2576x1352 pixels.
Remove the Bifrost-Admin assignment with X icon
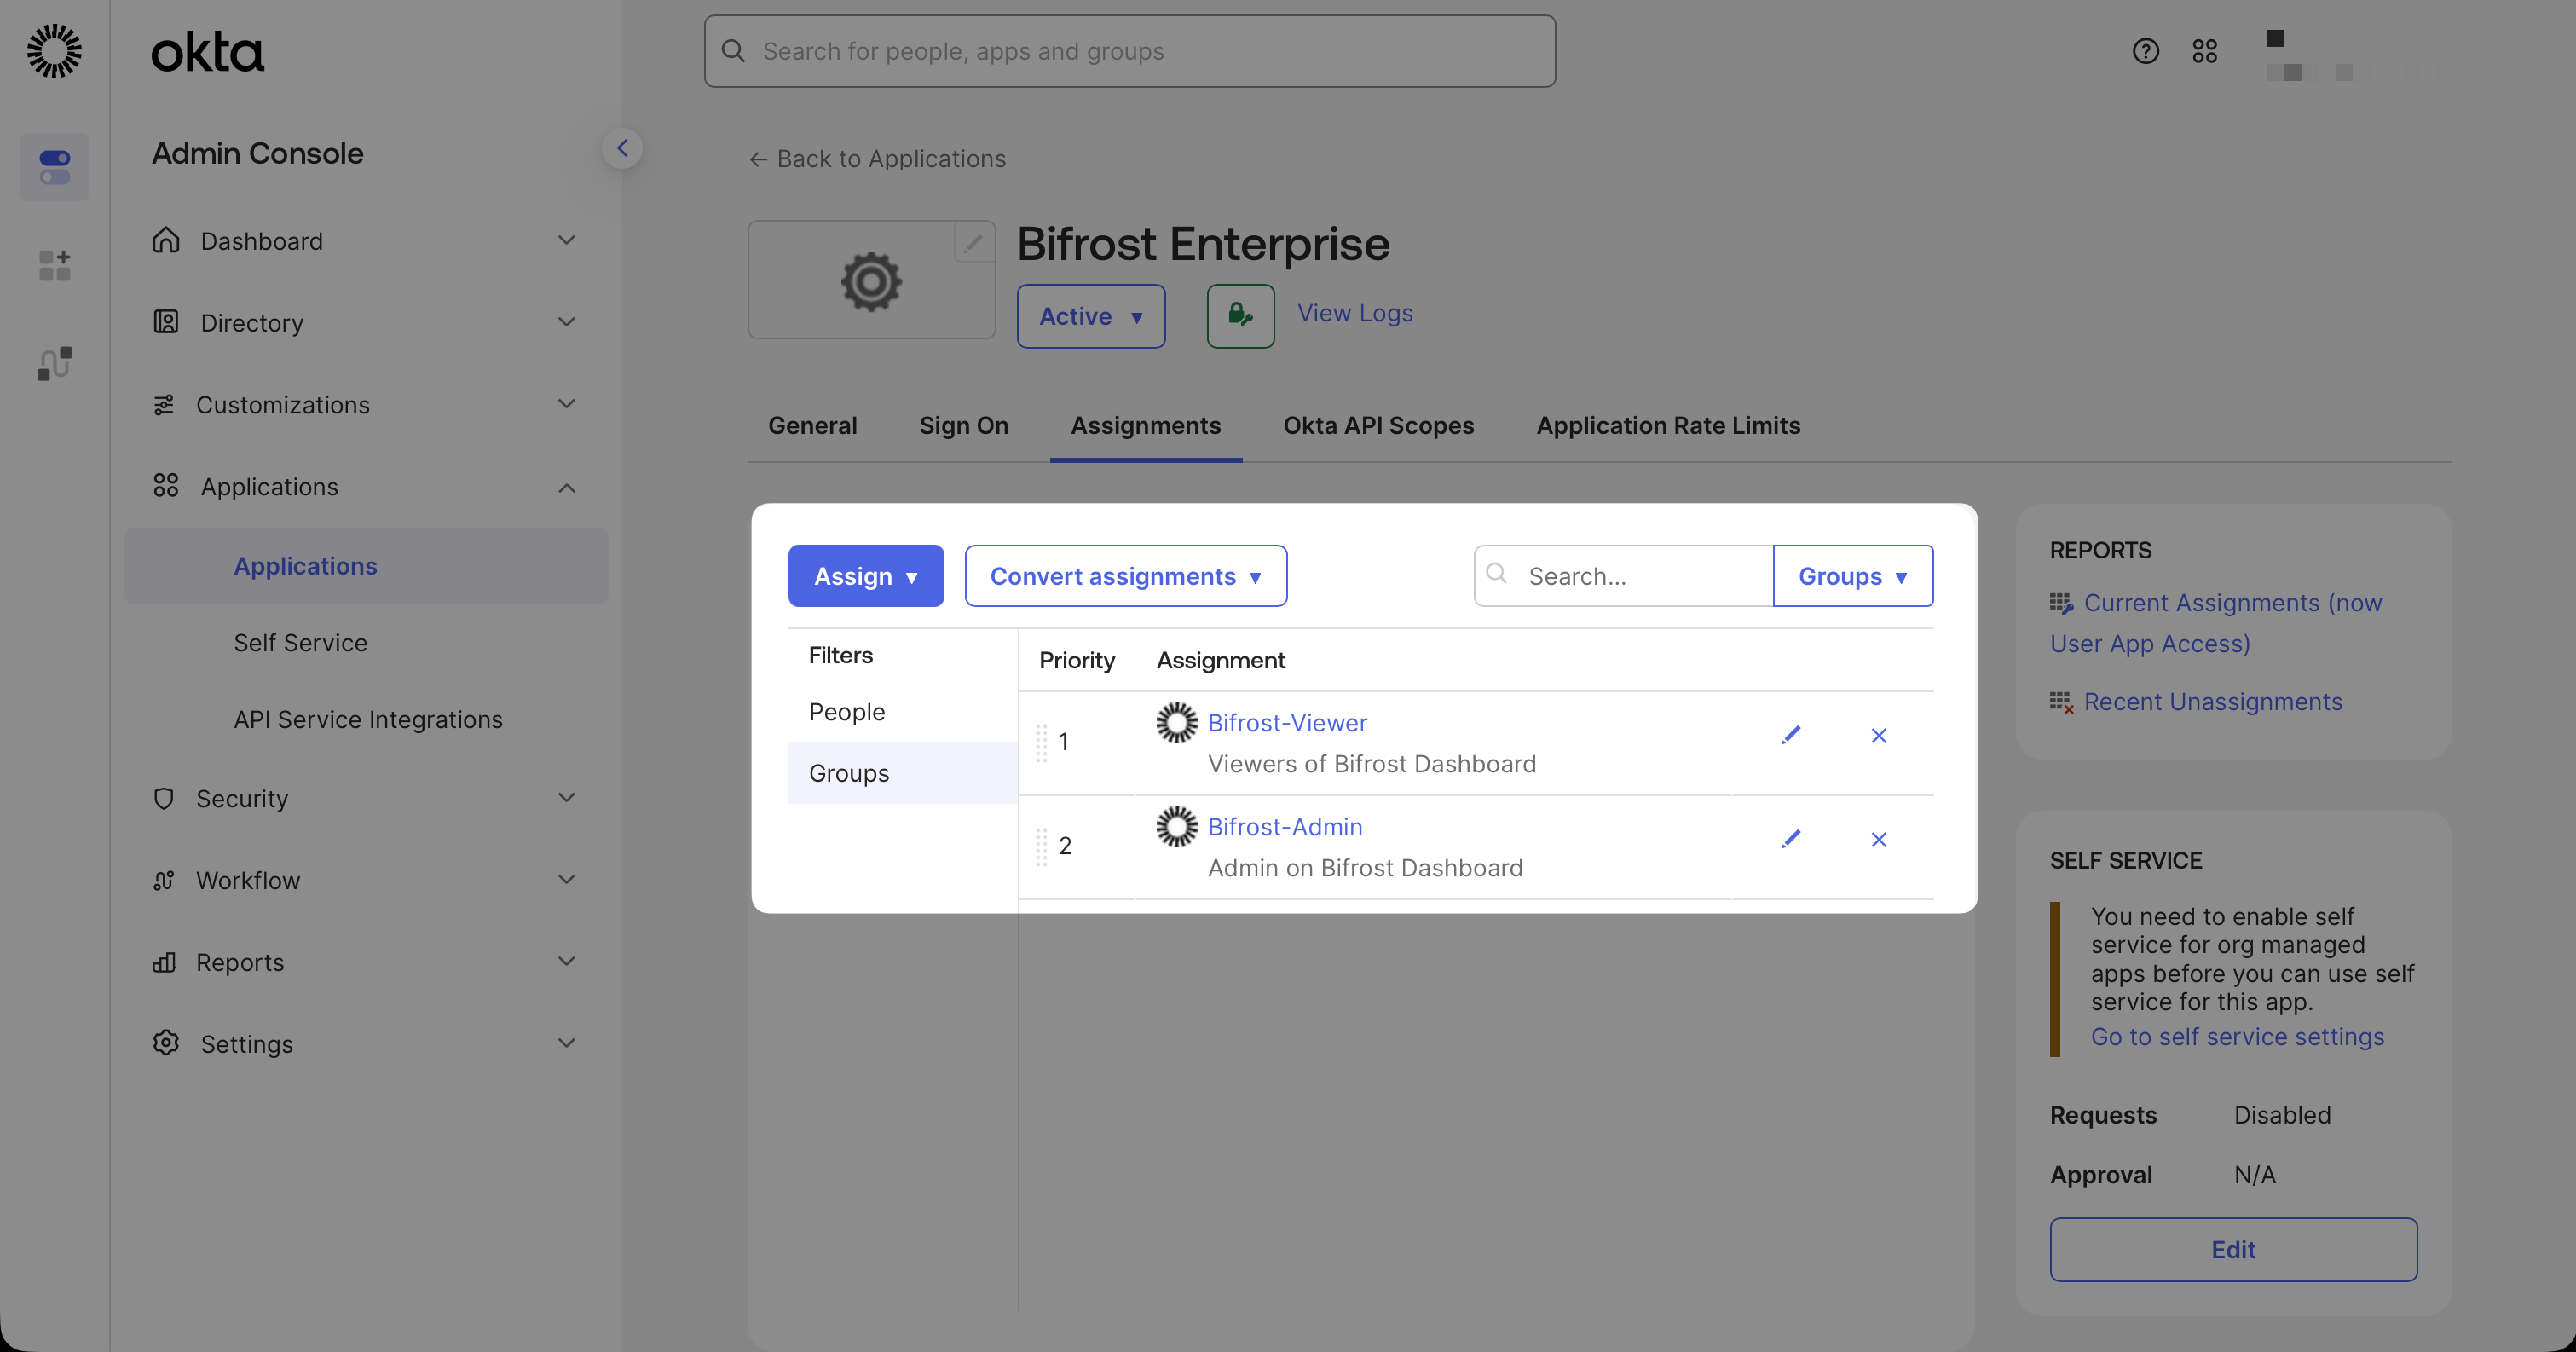(1878, 840)
